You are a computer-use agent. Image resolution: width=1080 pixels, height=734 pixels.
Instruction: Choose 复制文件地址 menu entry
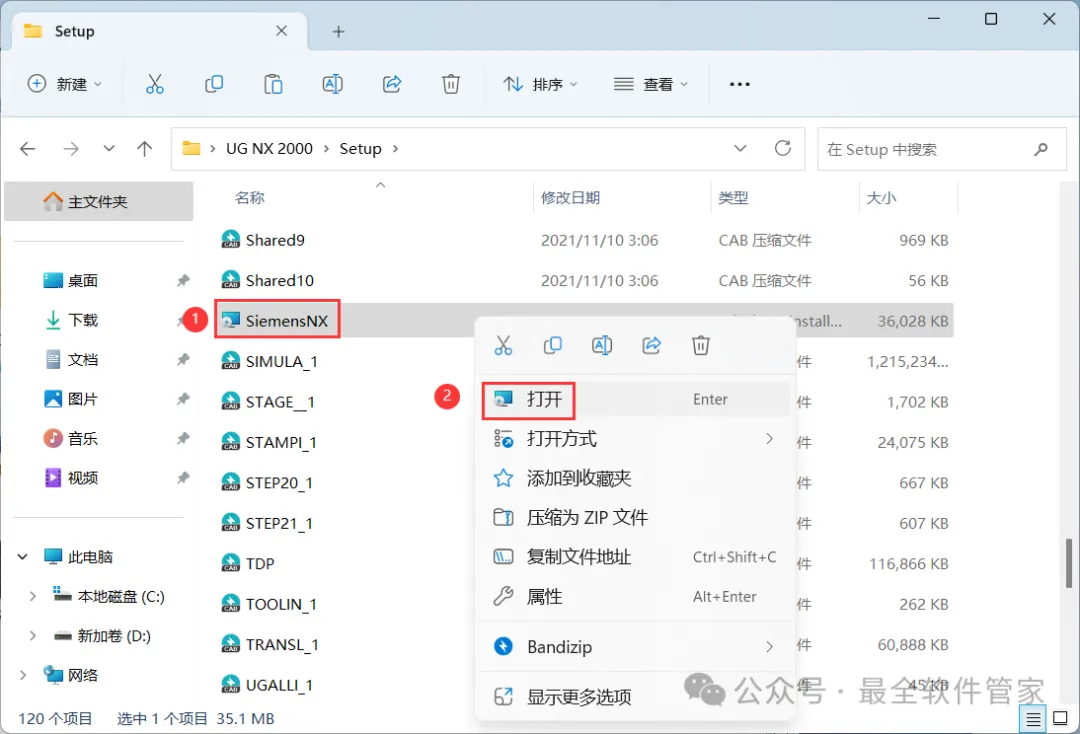(x=635, y=557)
